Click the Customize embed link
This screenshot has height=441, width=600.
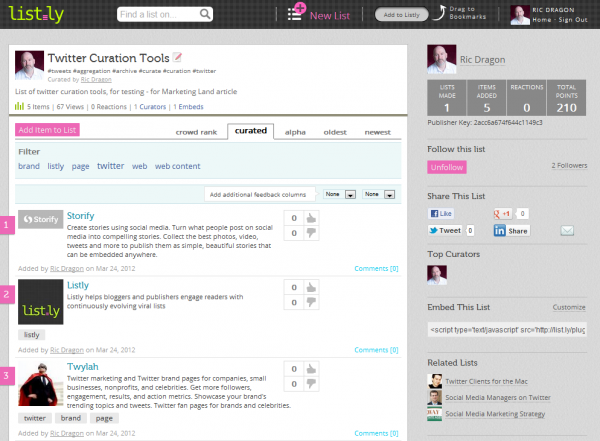pos(569,307)
